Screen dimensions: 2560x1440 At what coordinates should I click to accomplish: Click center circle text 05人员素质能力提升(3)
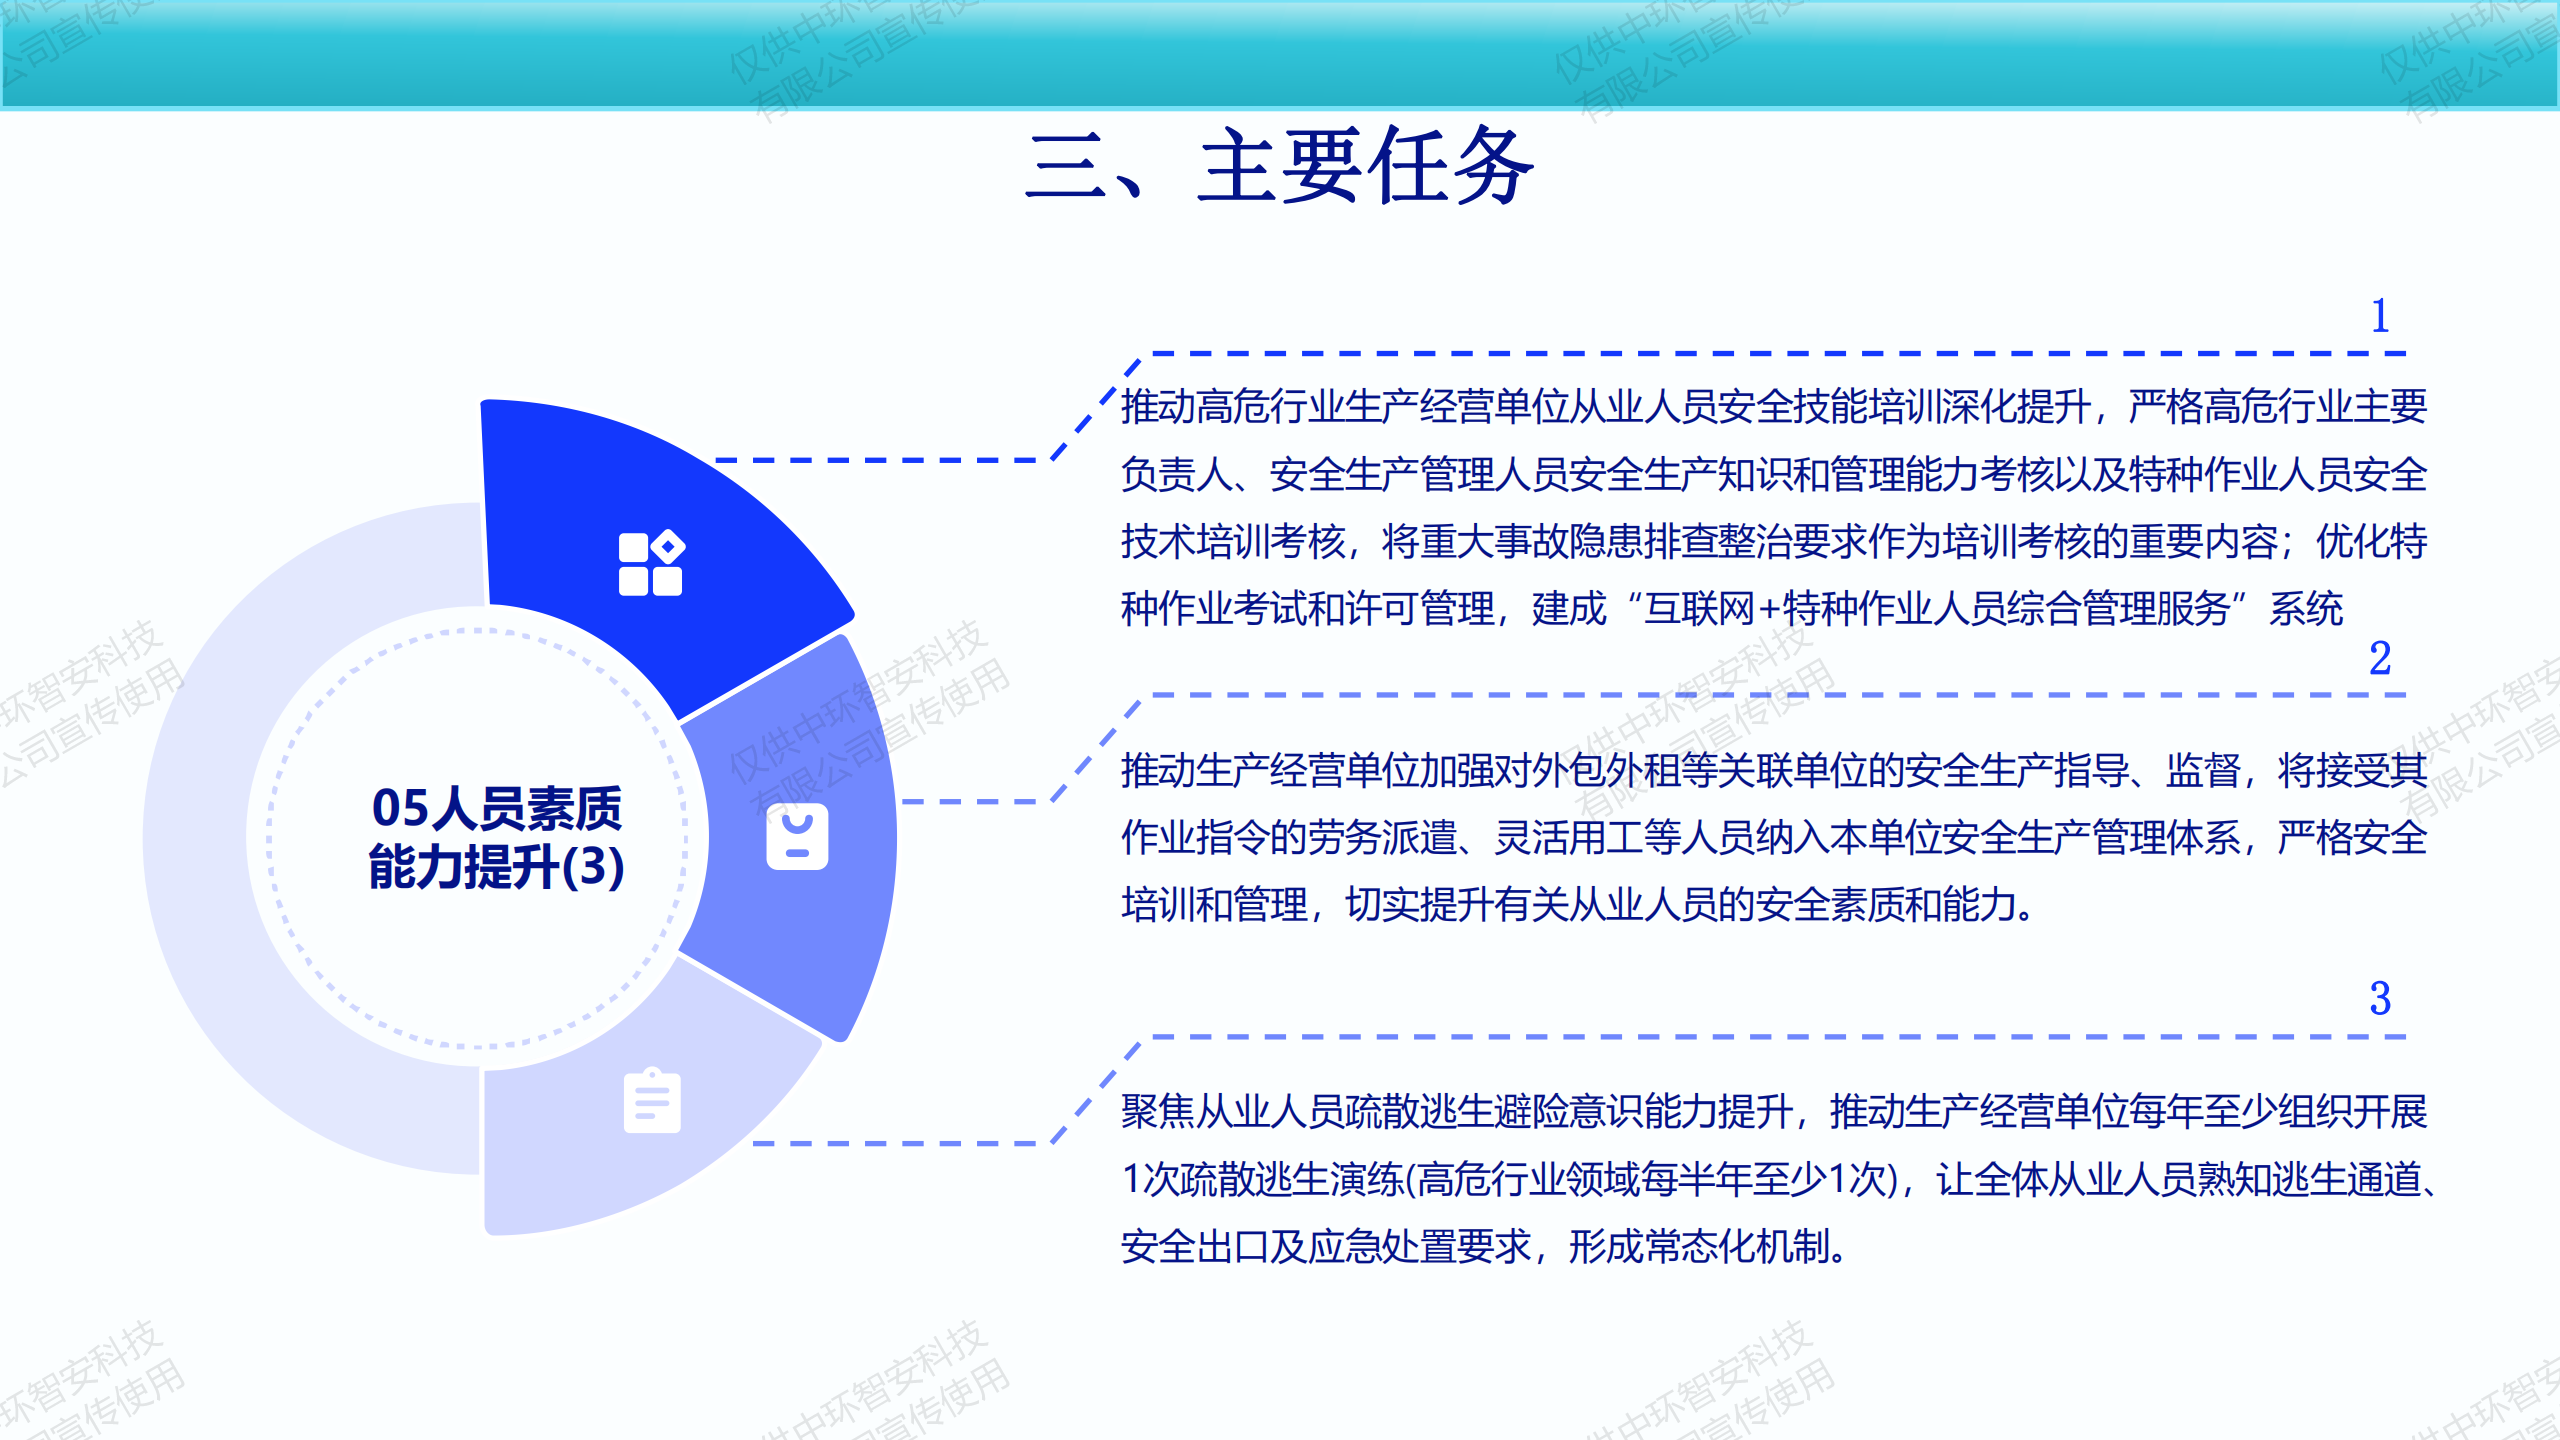(x=496, y=837)
